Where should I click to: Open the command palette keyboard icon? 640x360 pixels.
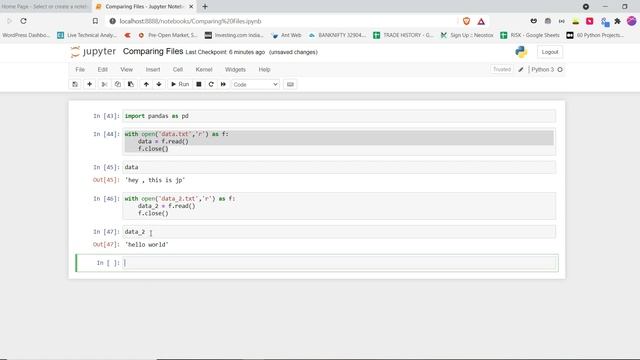pyautogui.click(x=290, y=84)
